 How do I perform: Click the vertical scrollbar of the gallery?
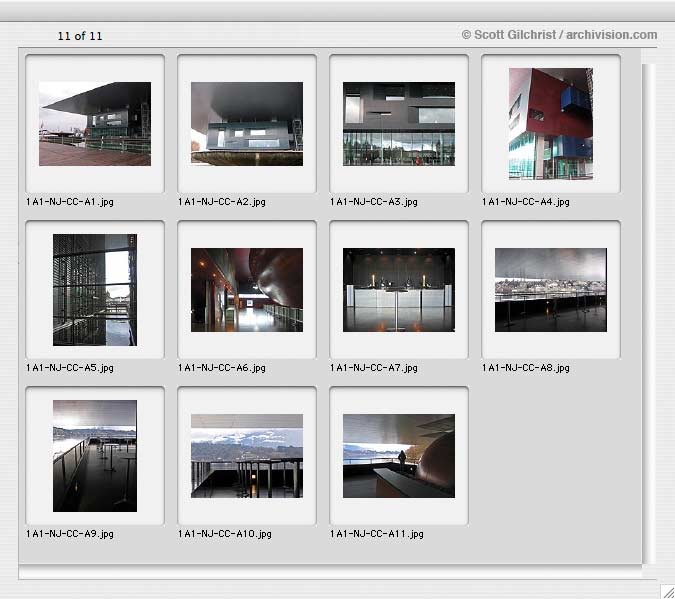649,313
